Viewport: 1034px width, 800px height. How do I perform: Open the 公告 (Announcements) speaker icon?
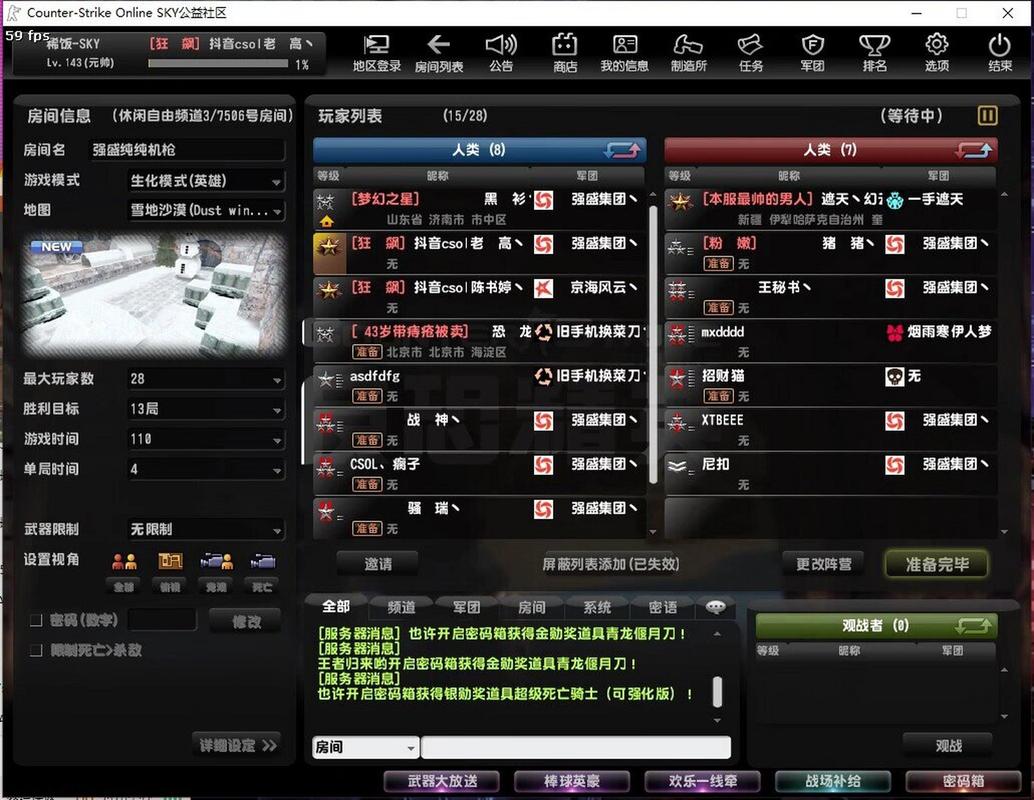(x=501, y=55)
